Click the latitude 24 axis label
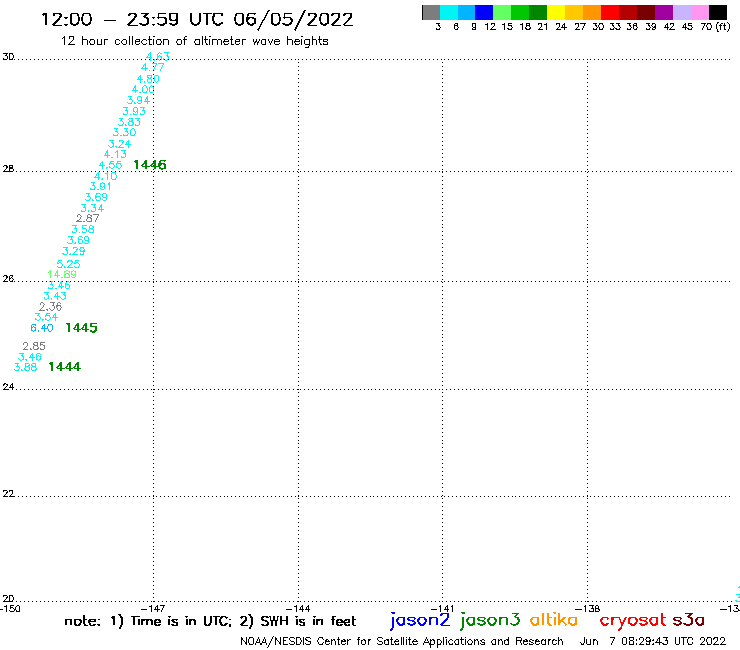Image resolution: width=740 pixels, height=650 pixels. [x=8, y=387]
